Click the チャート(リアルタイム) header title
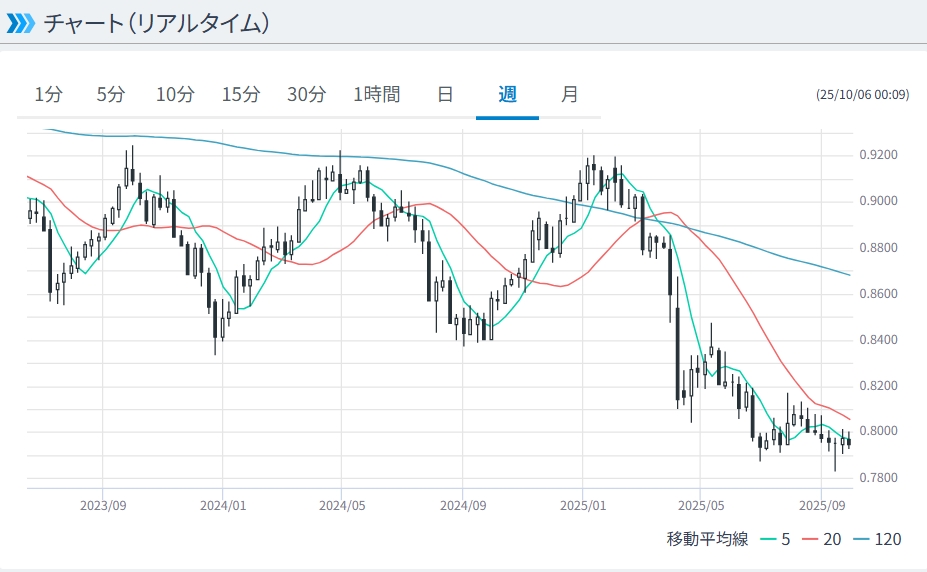Screen dimensions: 927x572 157,22
